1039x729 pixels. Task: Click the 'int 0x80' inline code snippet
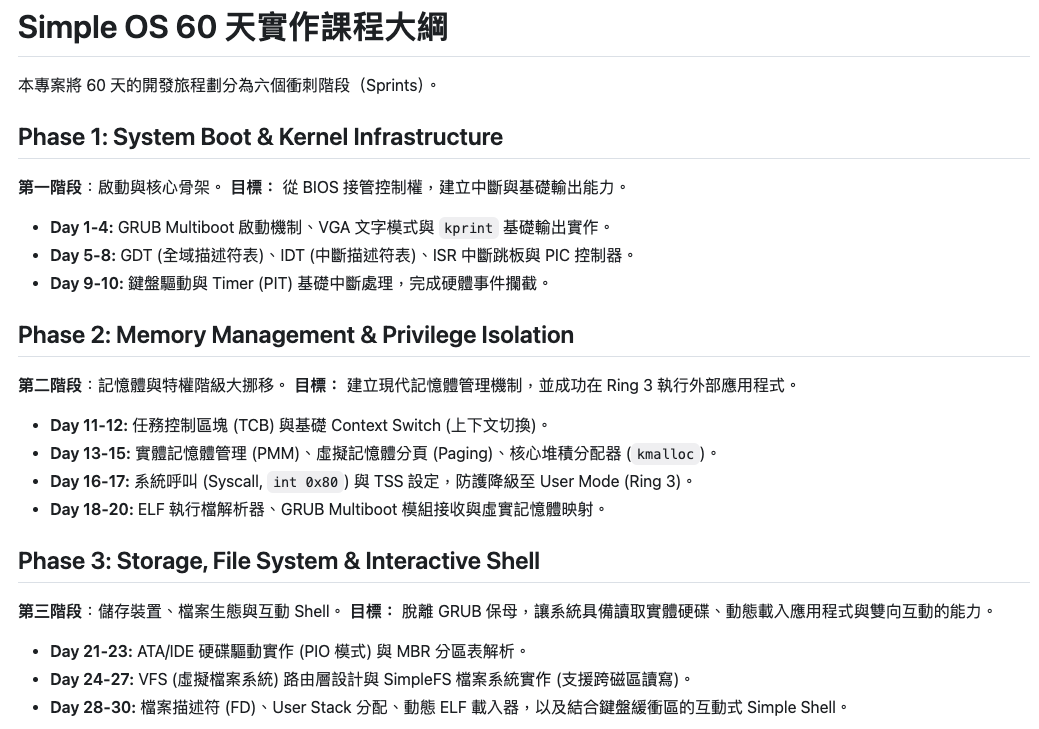[x=306, y=482]
